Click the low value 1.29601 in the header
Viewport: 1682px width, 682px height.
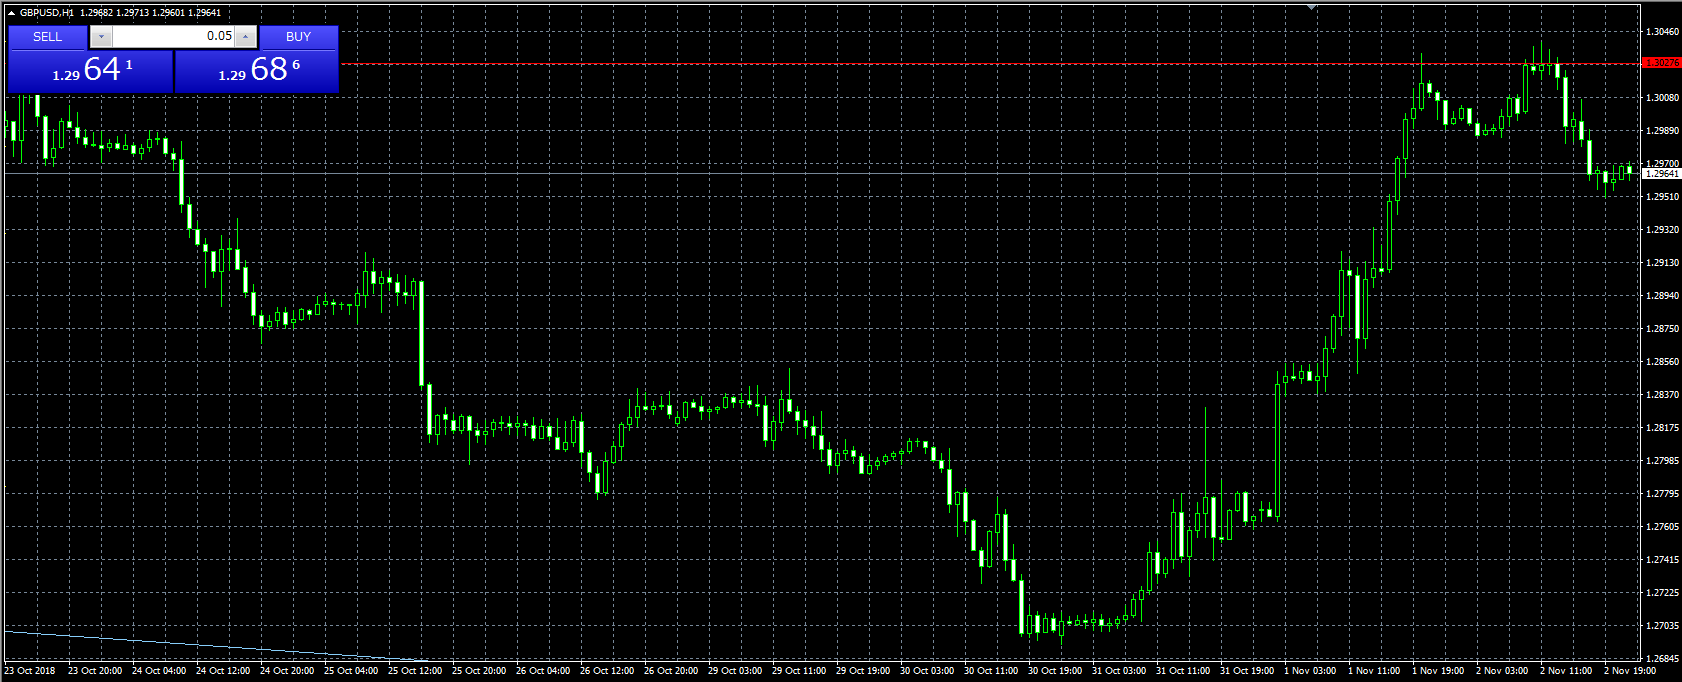168,13
